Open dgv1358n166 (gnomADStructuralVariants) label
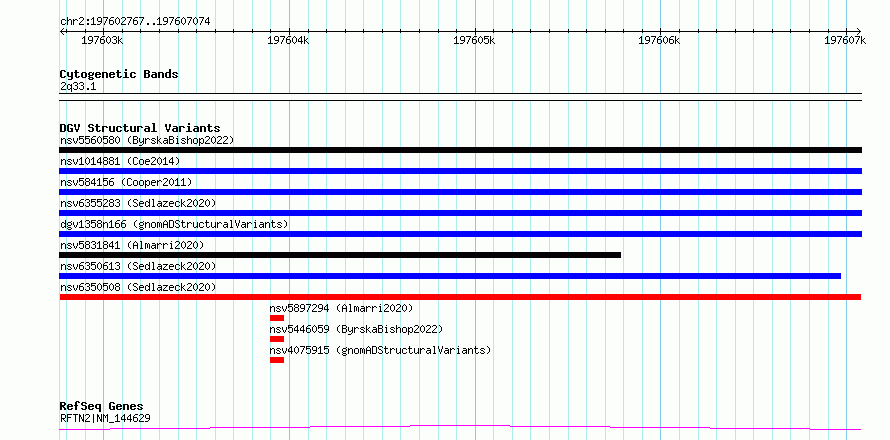This screenshot has height=440, width=890. pos(174,224)
